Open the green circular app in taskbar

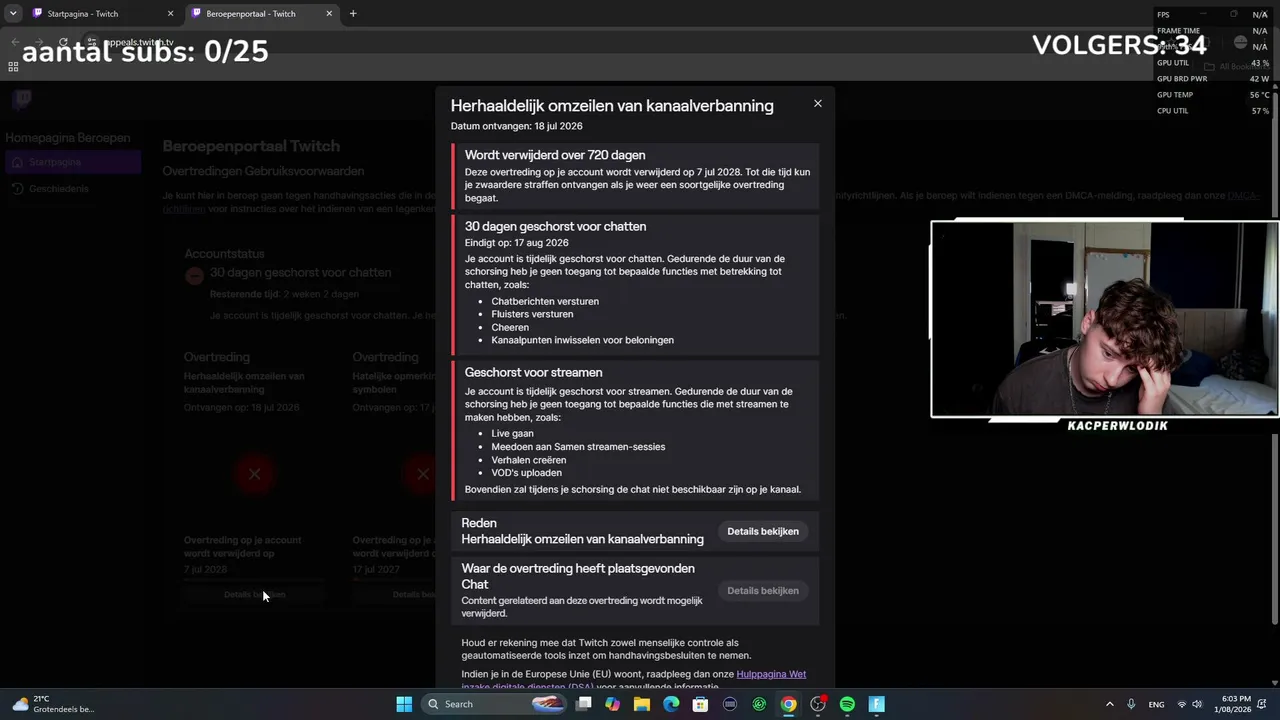click(x=759, y=704)
